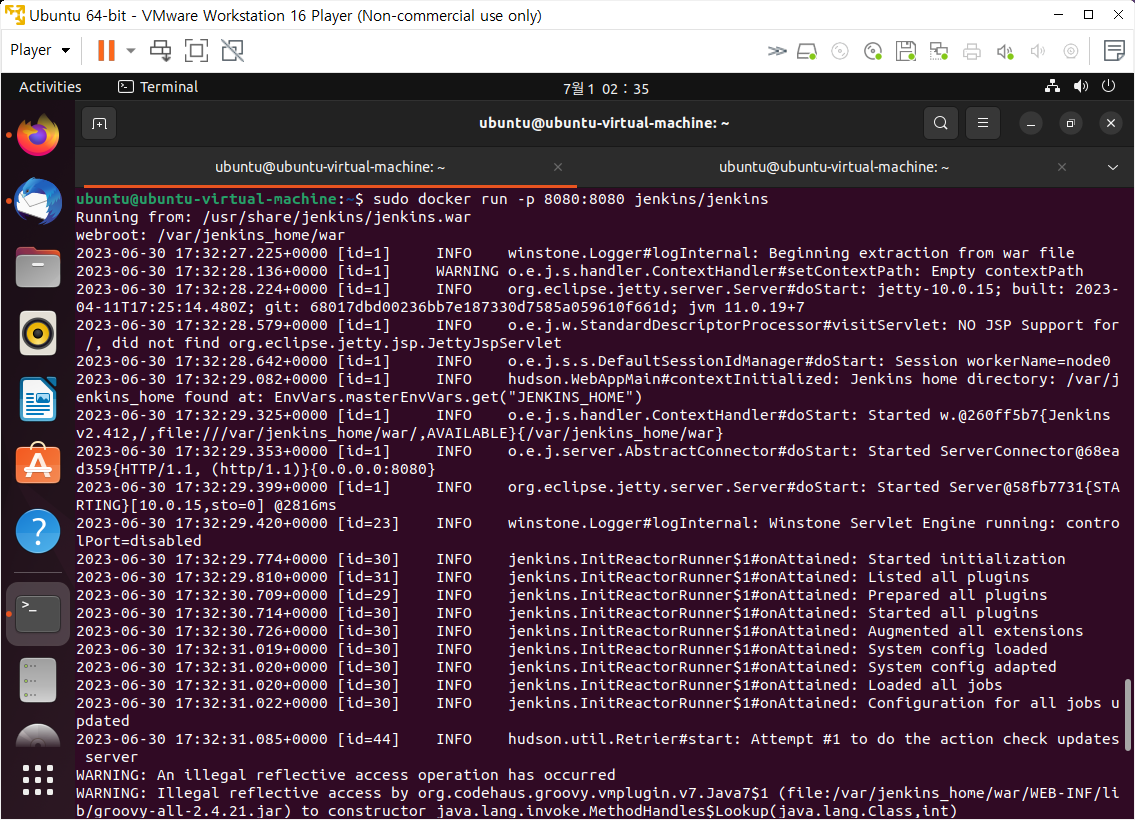Screen dimensions: 1135x820
Task: Pause the virtual machine with the orange pause icon
Action: tap(106, 50)
